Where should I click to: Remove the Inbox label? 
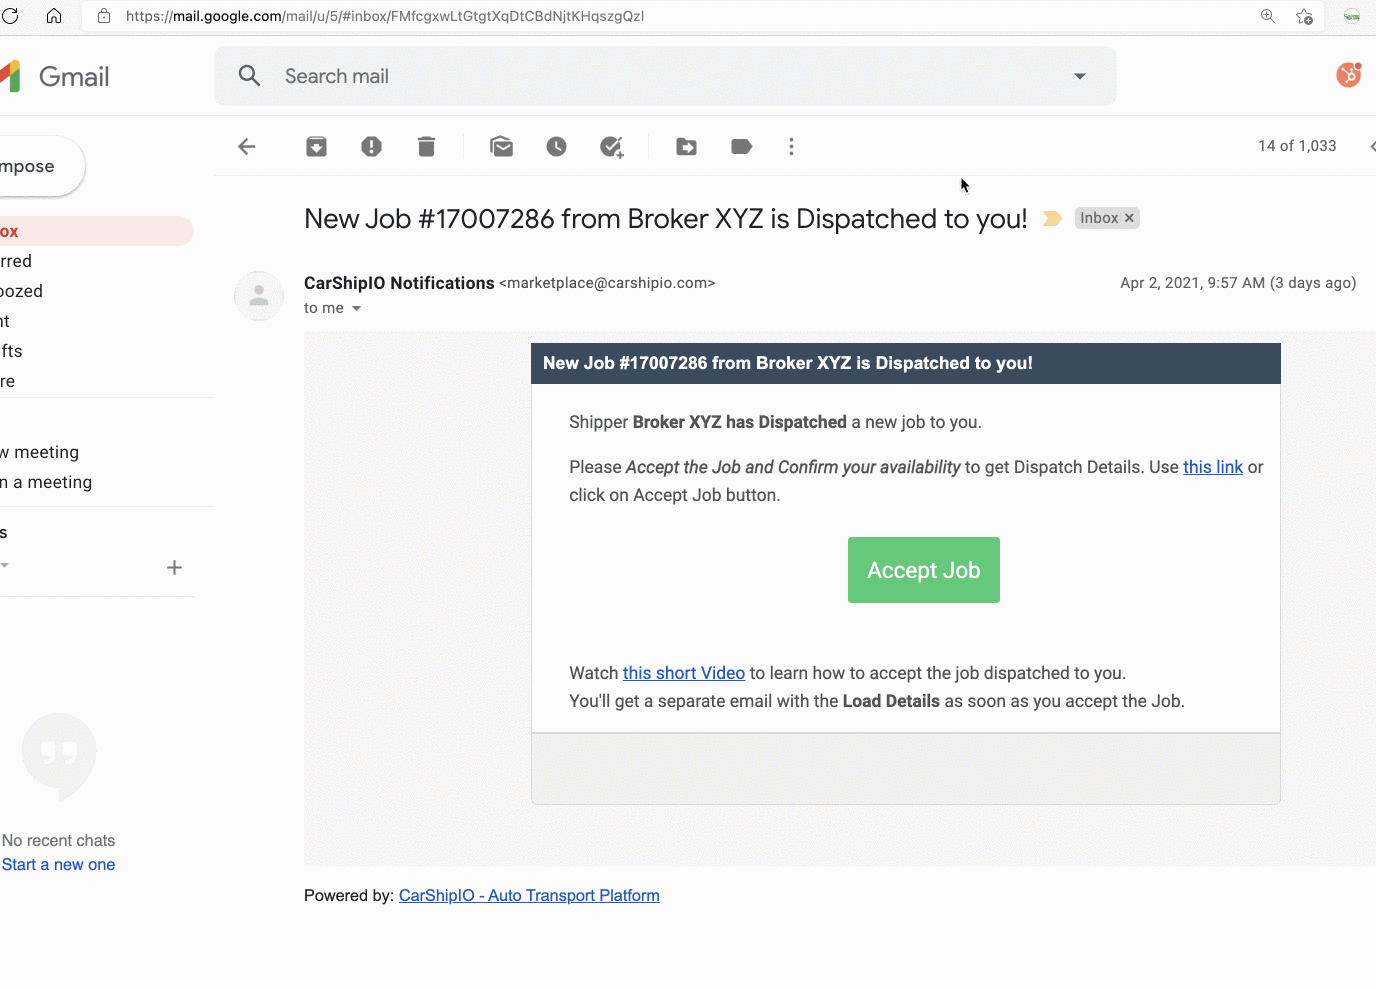click(x=1129, y=218)
